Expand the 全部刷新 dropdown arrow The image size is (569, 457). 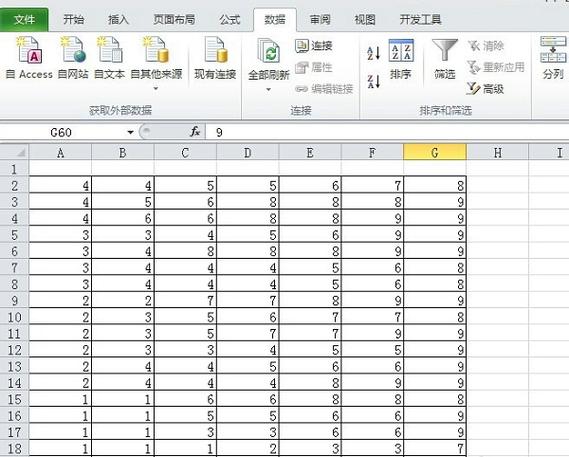pos(269,89)
